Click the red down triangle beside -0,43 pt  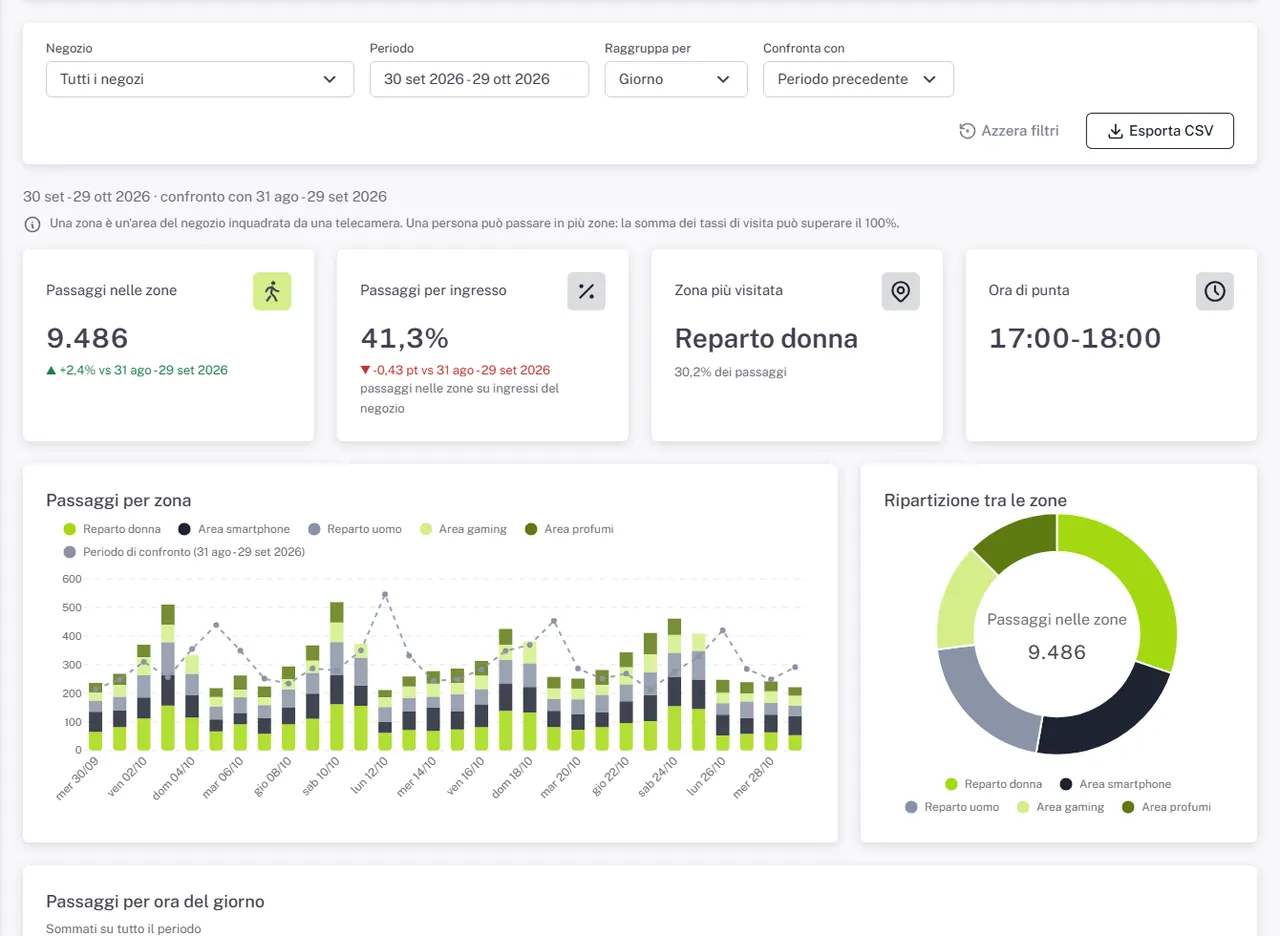point(365,370)
